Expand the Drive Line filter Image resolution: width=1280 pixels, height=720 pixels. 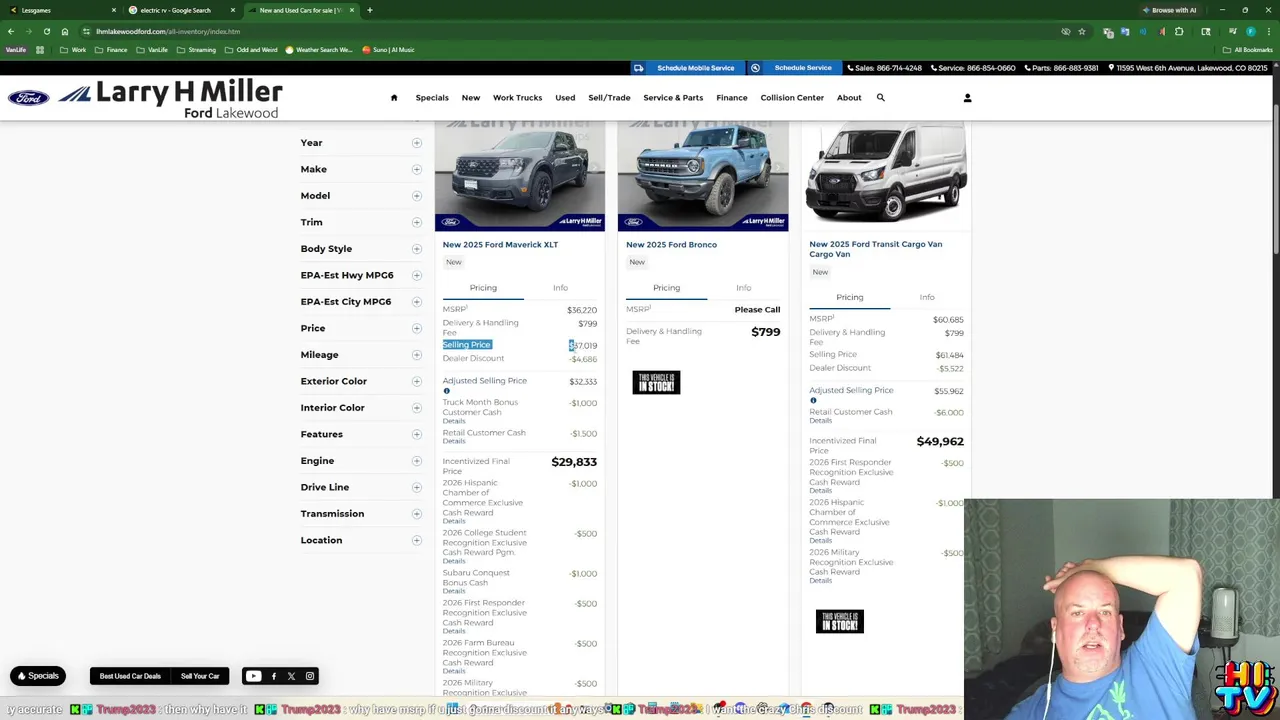pos(361,487)
